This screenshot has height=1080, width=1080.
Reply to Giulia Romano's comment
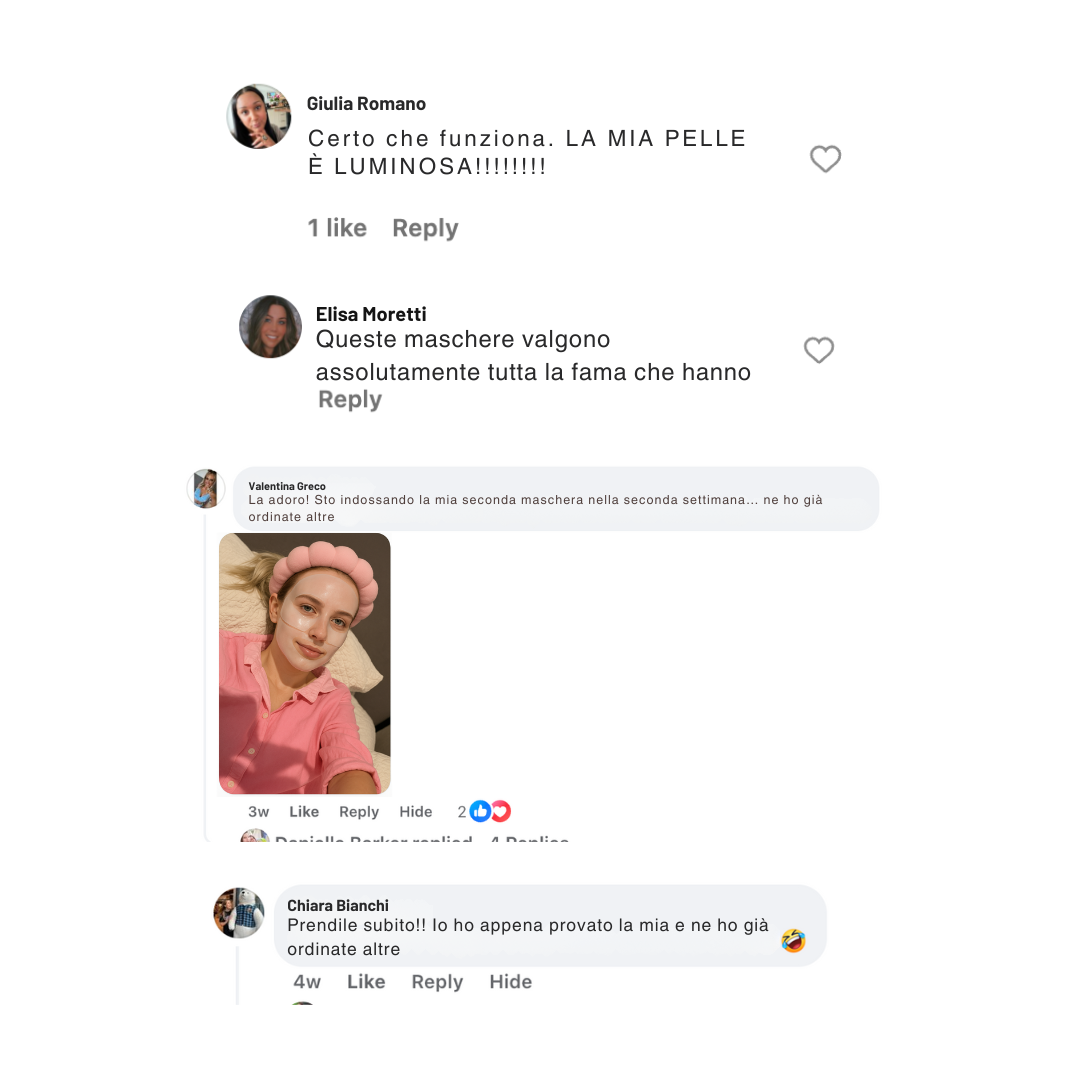click(x=425, y=228)
